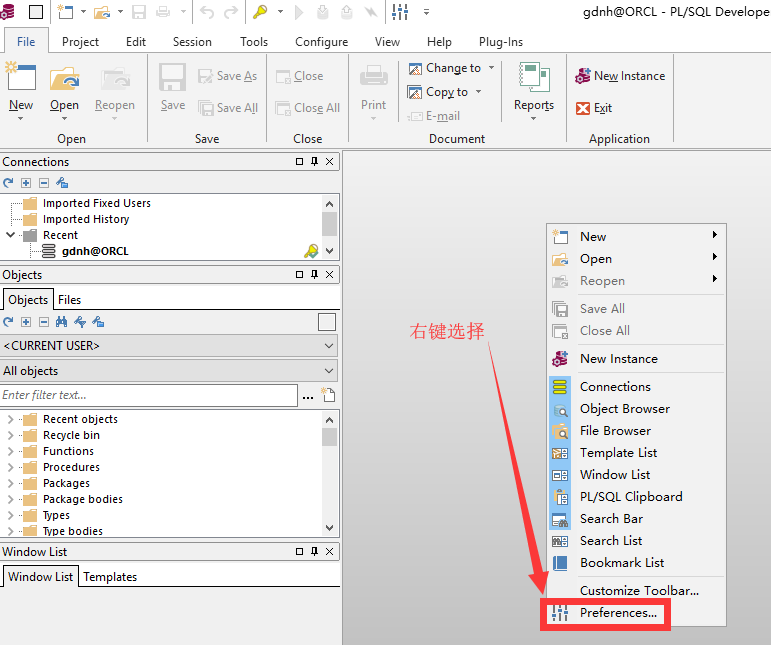Refresh the Connections panel list
Screen dimensions: 771x645
pos(8,183)
